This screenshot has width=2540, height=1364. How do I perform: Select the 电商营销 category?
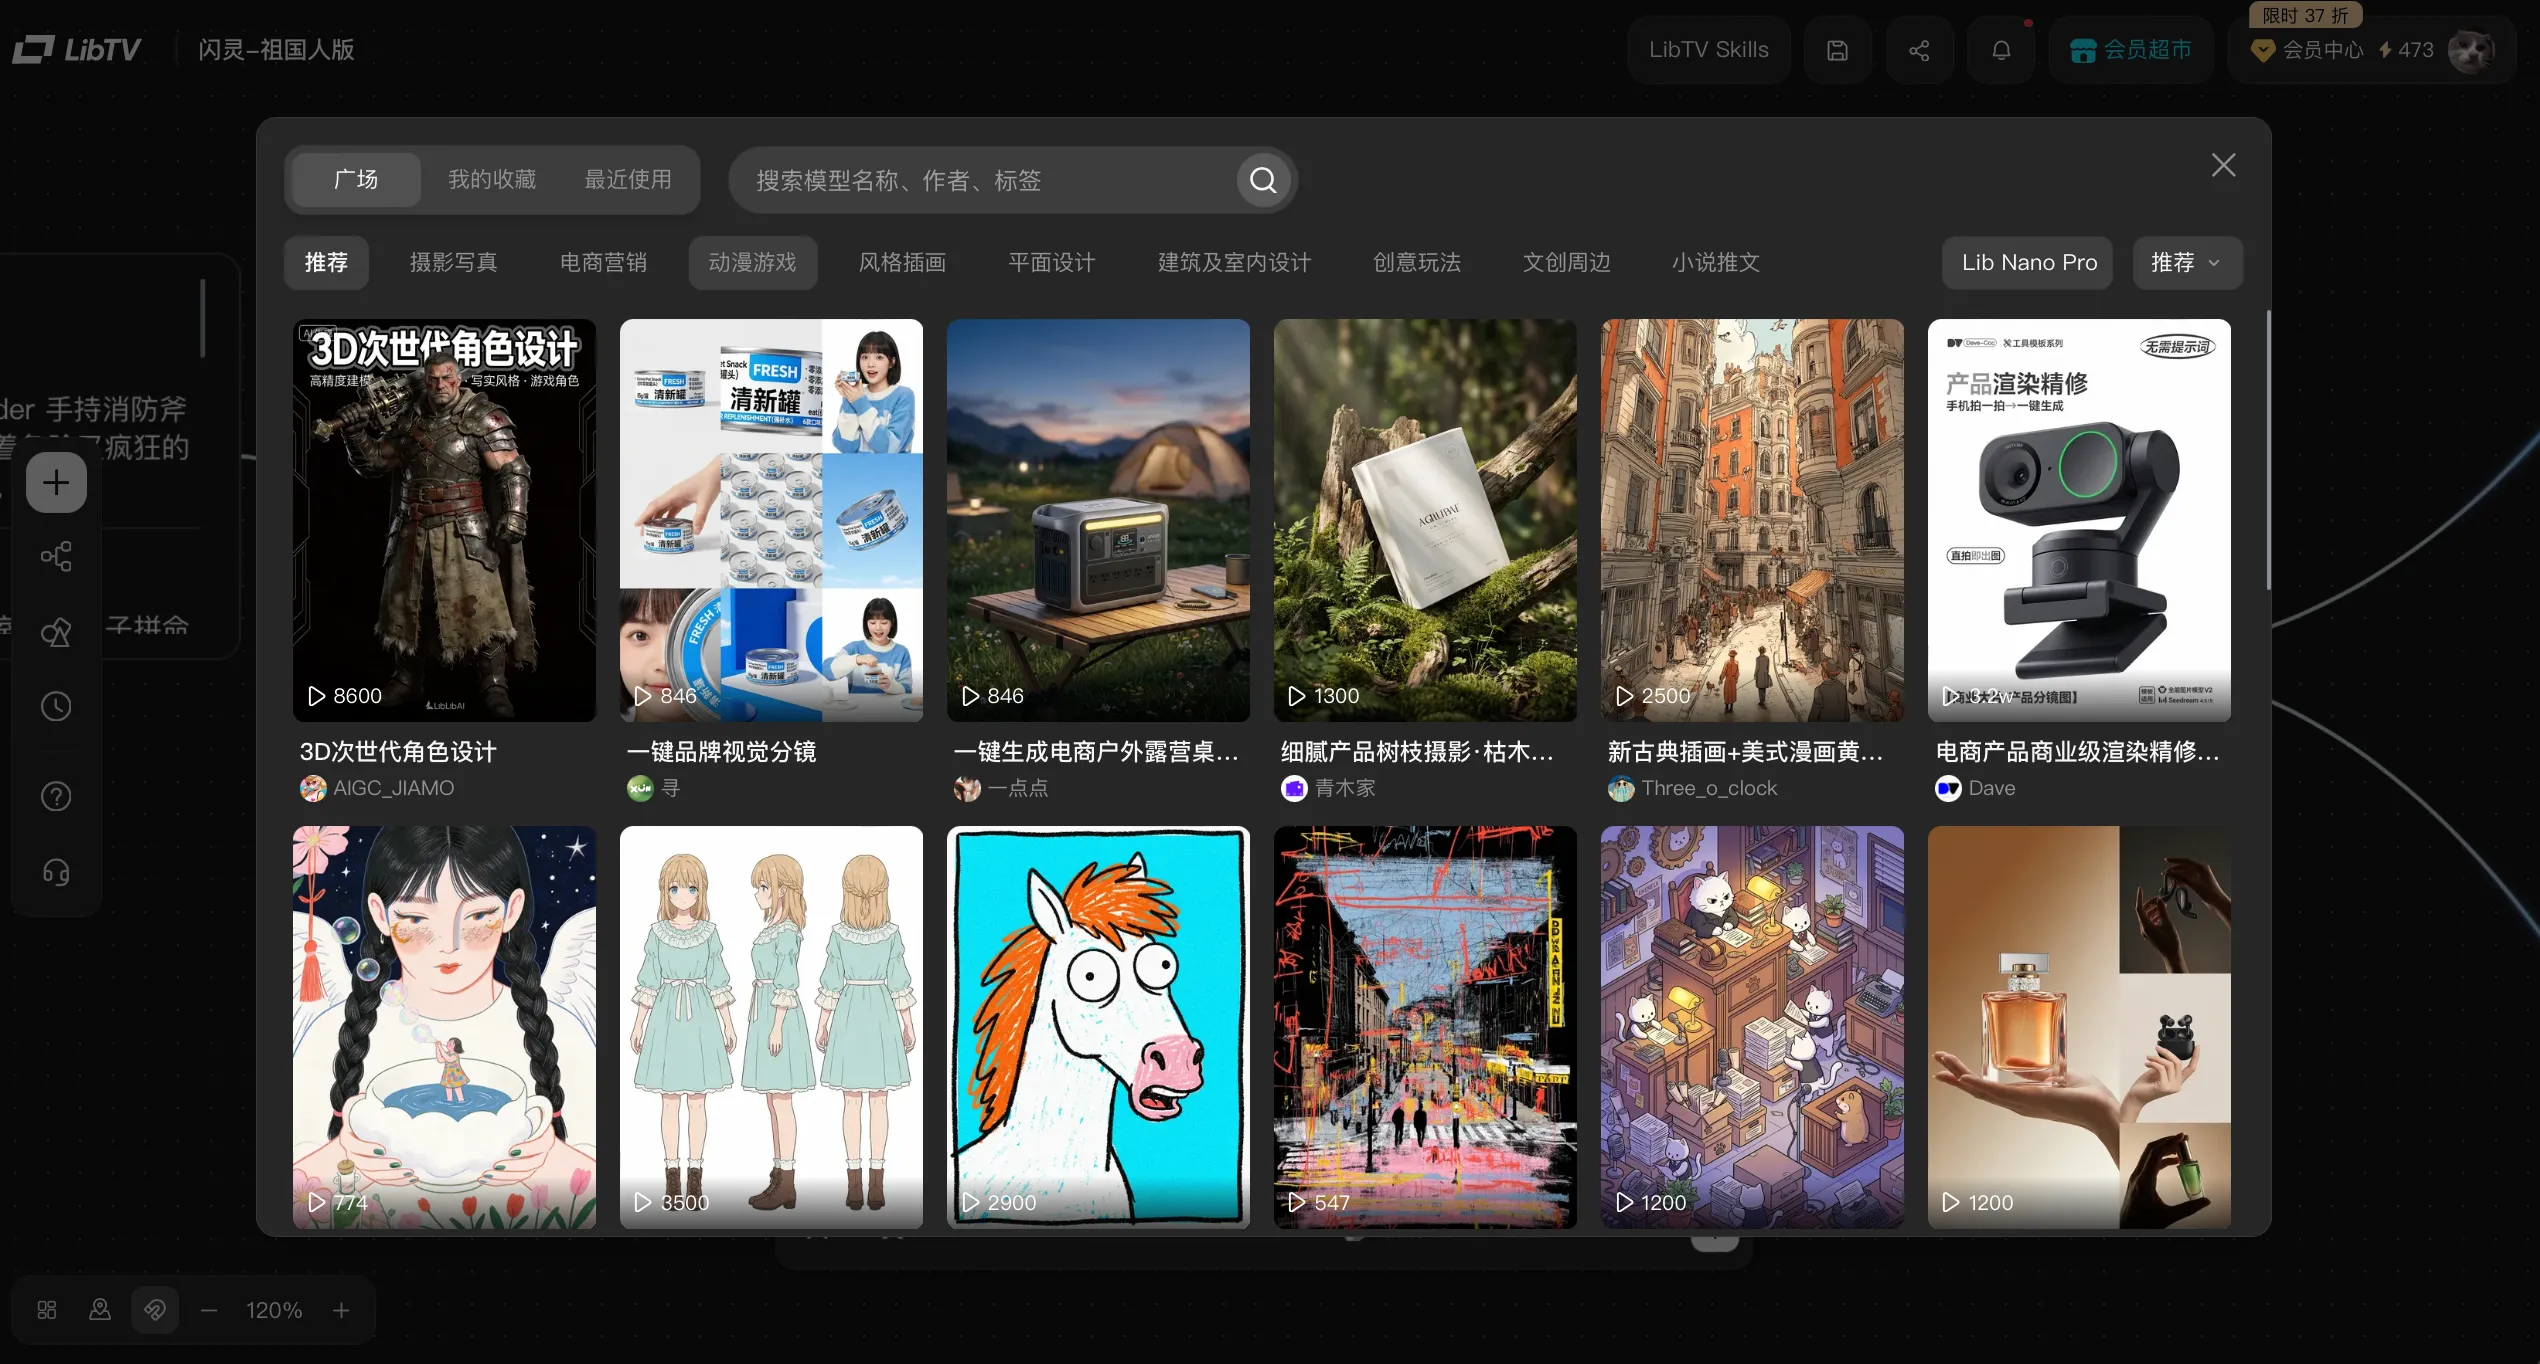click(603, 263)
